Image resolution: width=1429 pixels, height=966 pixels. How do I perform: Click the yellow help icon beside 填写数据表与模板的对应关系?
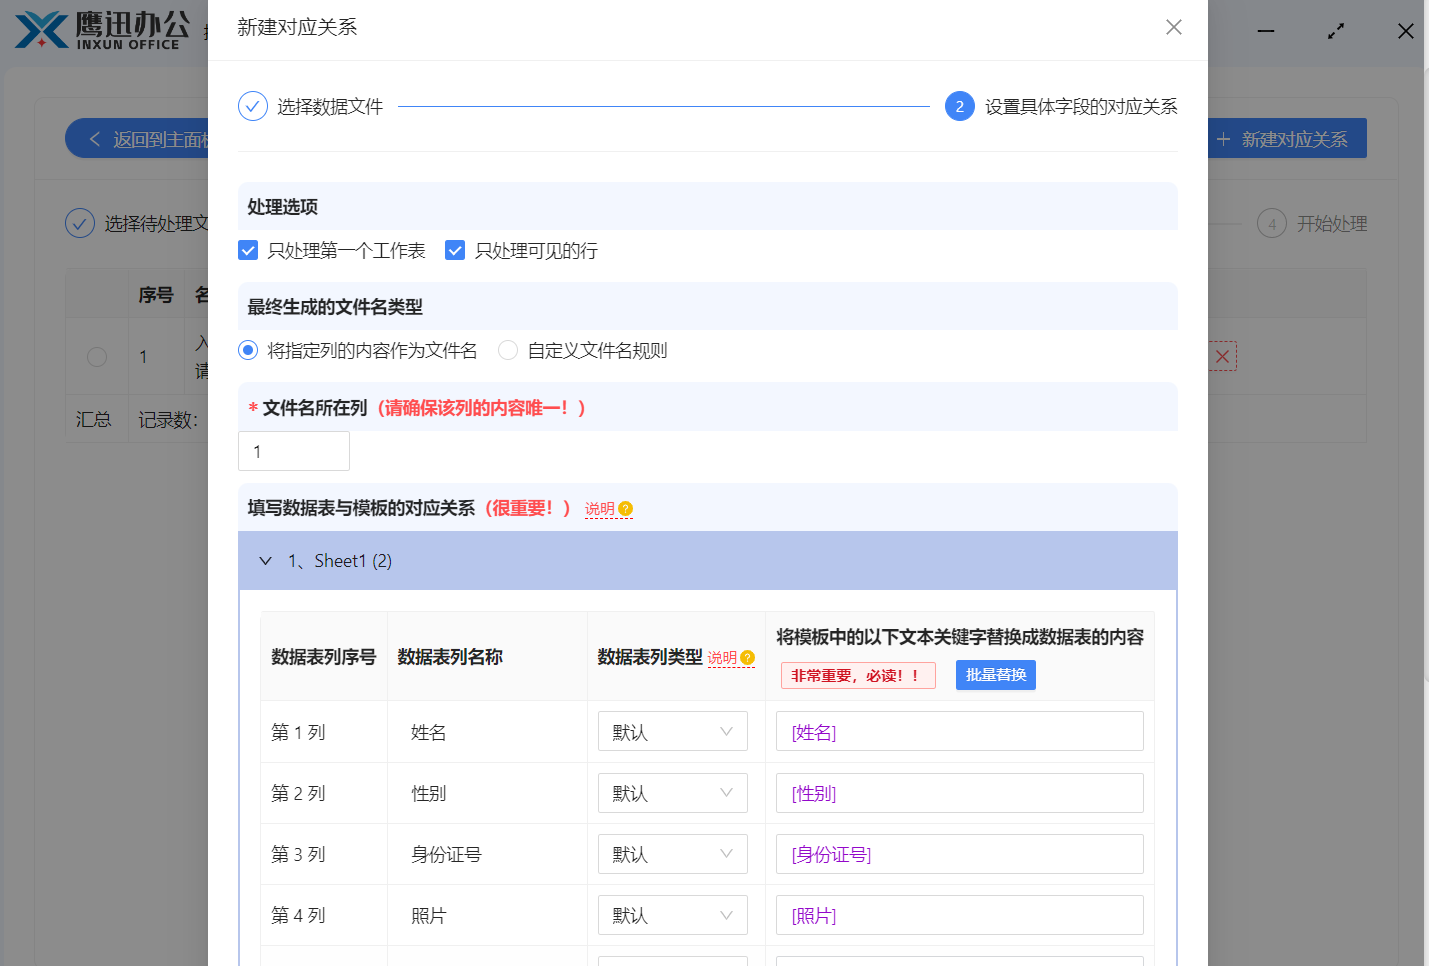pos(626,509)
